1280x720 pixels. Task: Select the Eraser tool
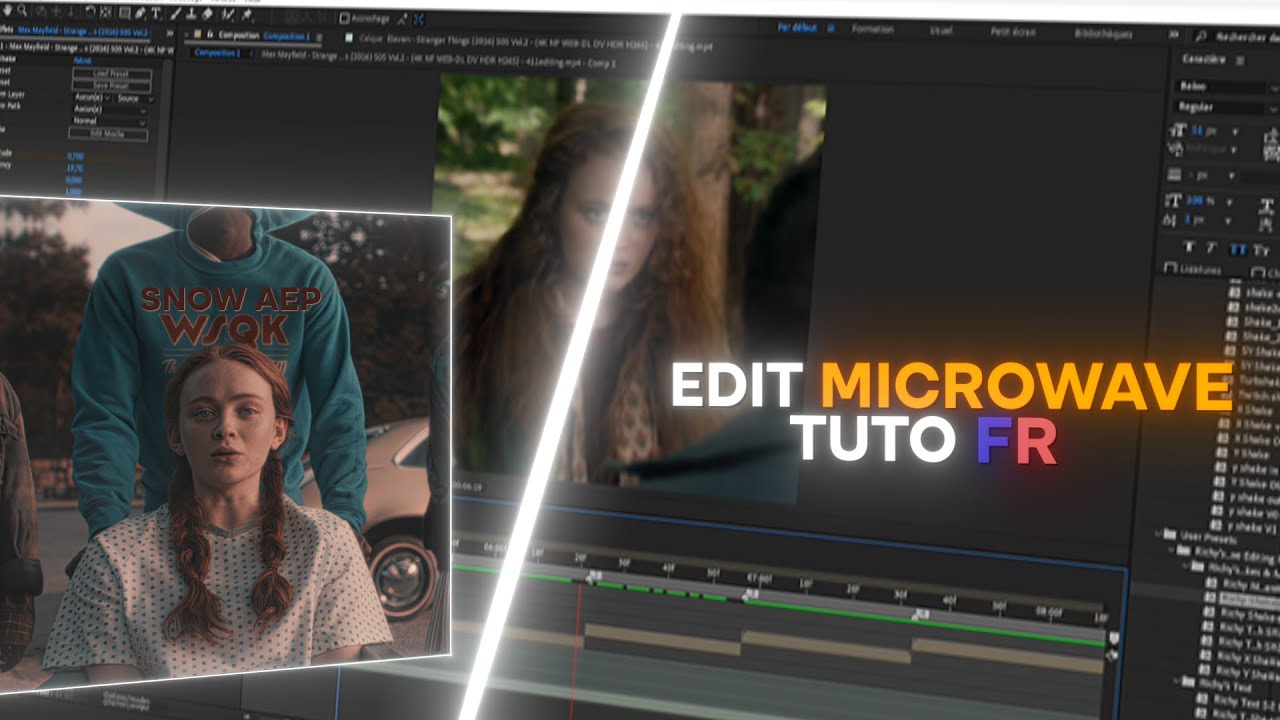point(207,14)
